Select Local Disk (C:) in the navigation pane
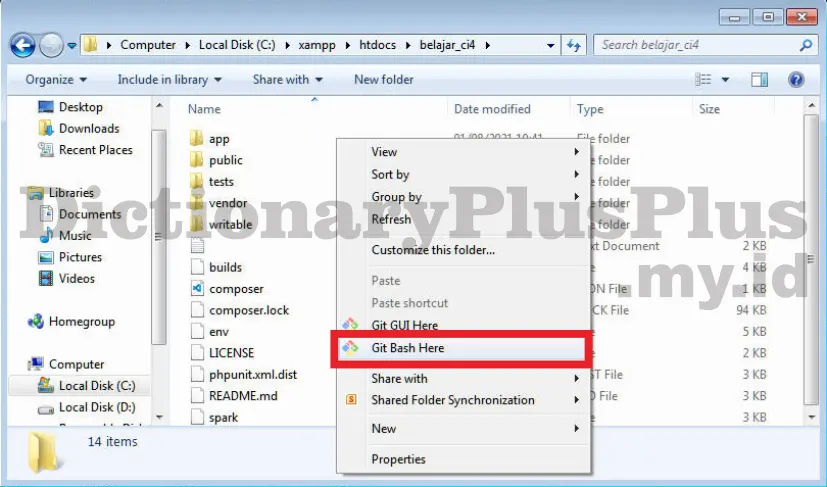Screen dimensions: 827x487 tap(87, 386)
